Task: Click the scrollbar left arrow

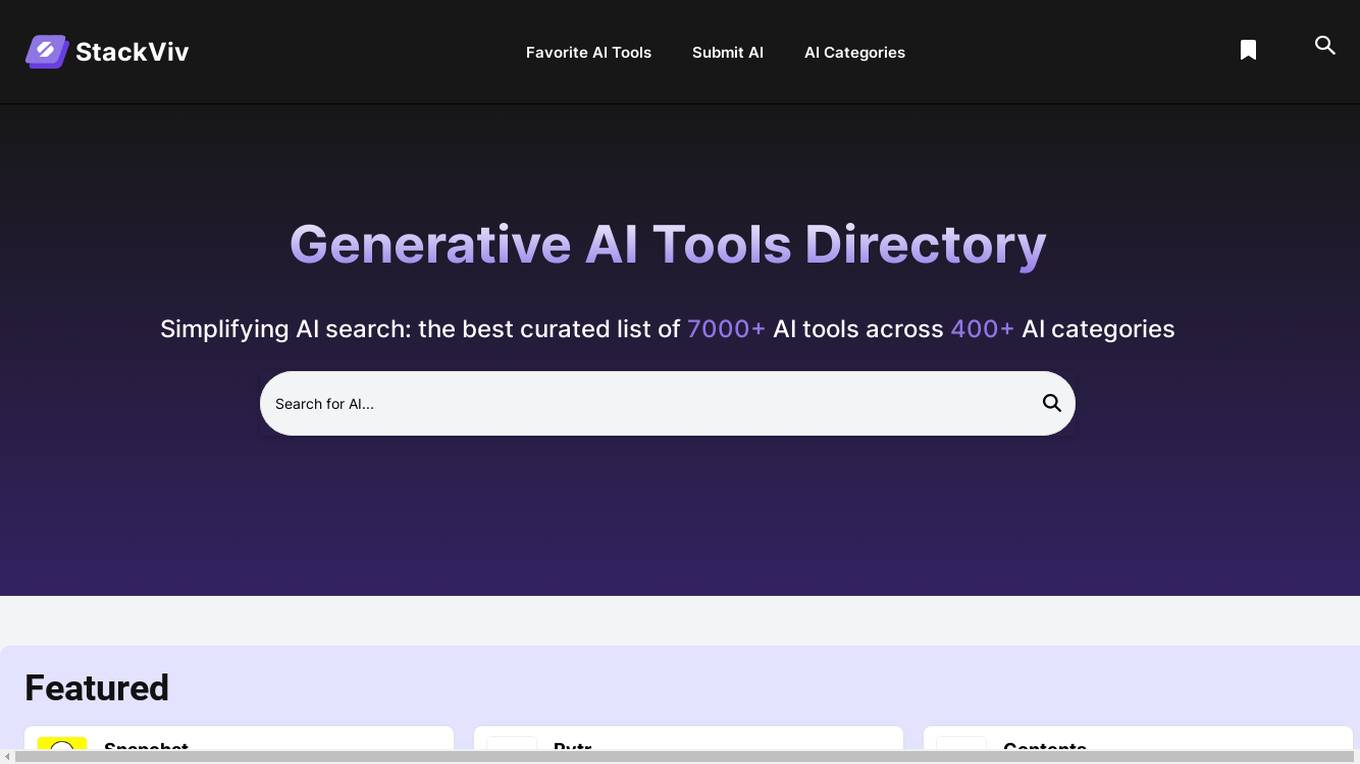Action: (7, 757)
